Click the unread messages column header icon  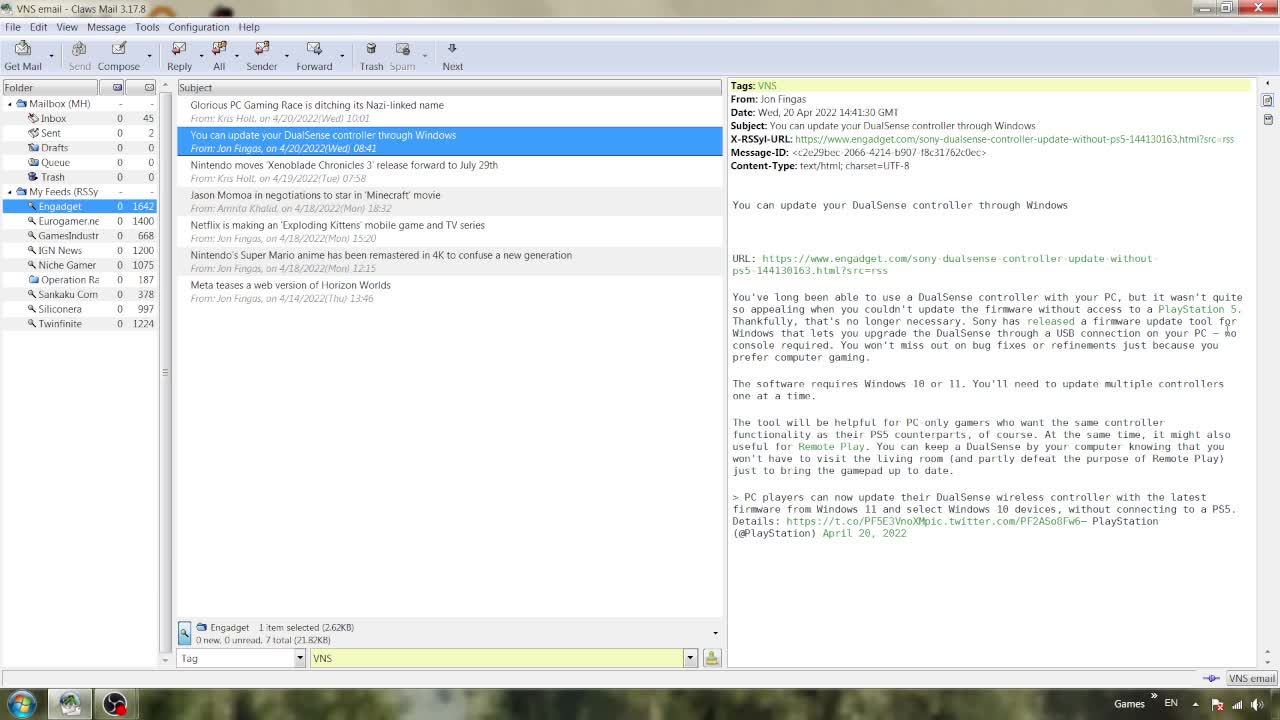click(x=149, y=88)
